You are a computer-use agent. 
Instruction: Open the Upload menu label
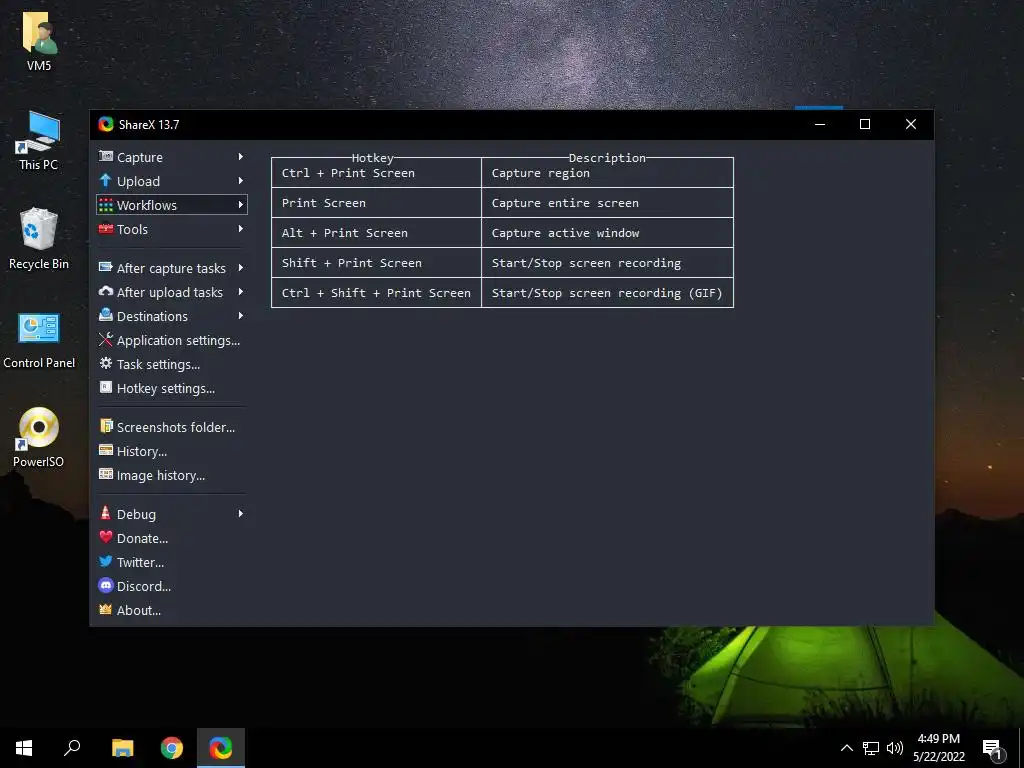pyautogui.click(x=138, y=182)
